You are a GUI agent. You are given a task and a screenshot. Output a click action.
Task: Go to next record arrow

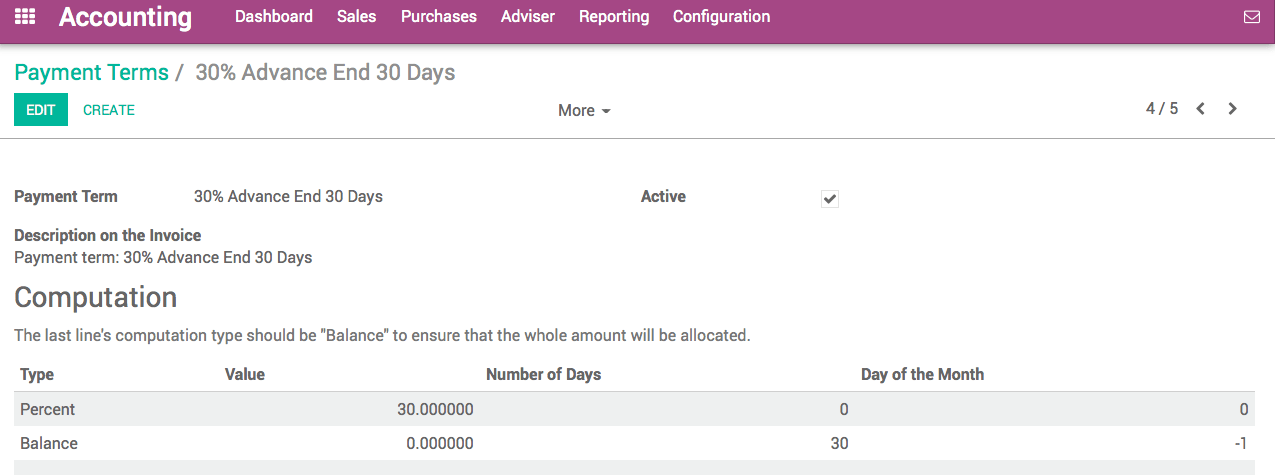pos(1233,109)
